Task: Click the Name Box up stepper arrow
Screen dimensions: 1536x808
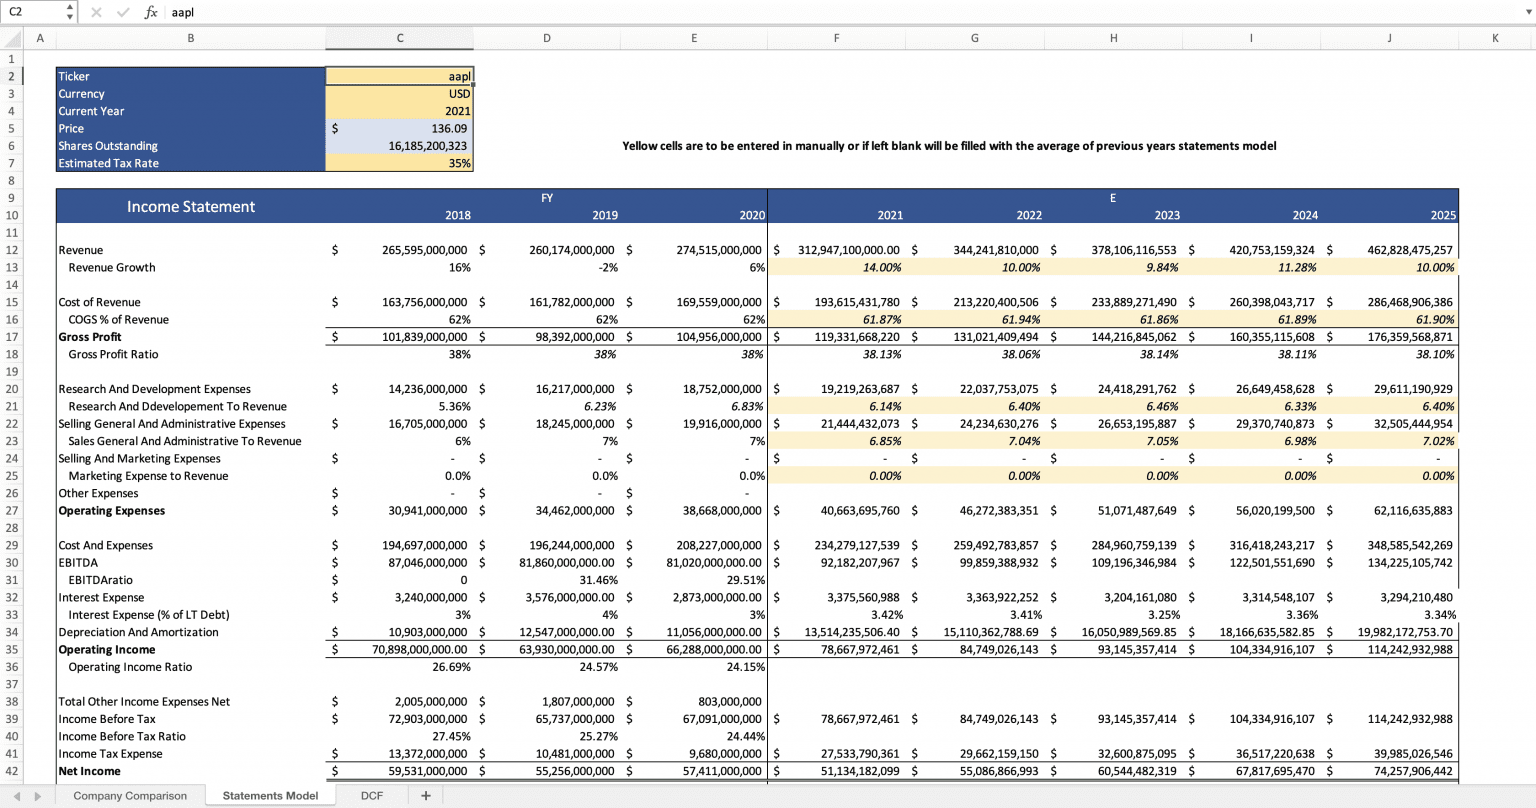Action: [69, 7]
